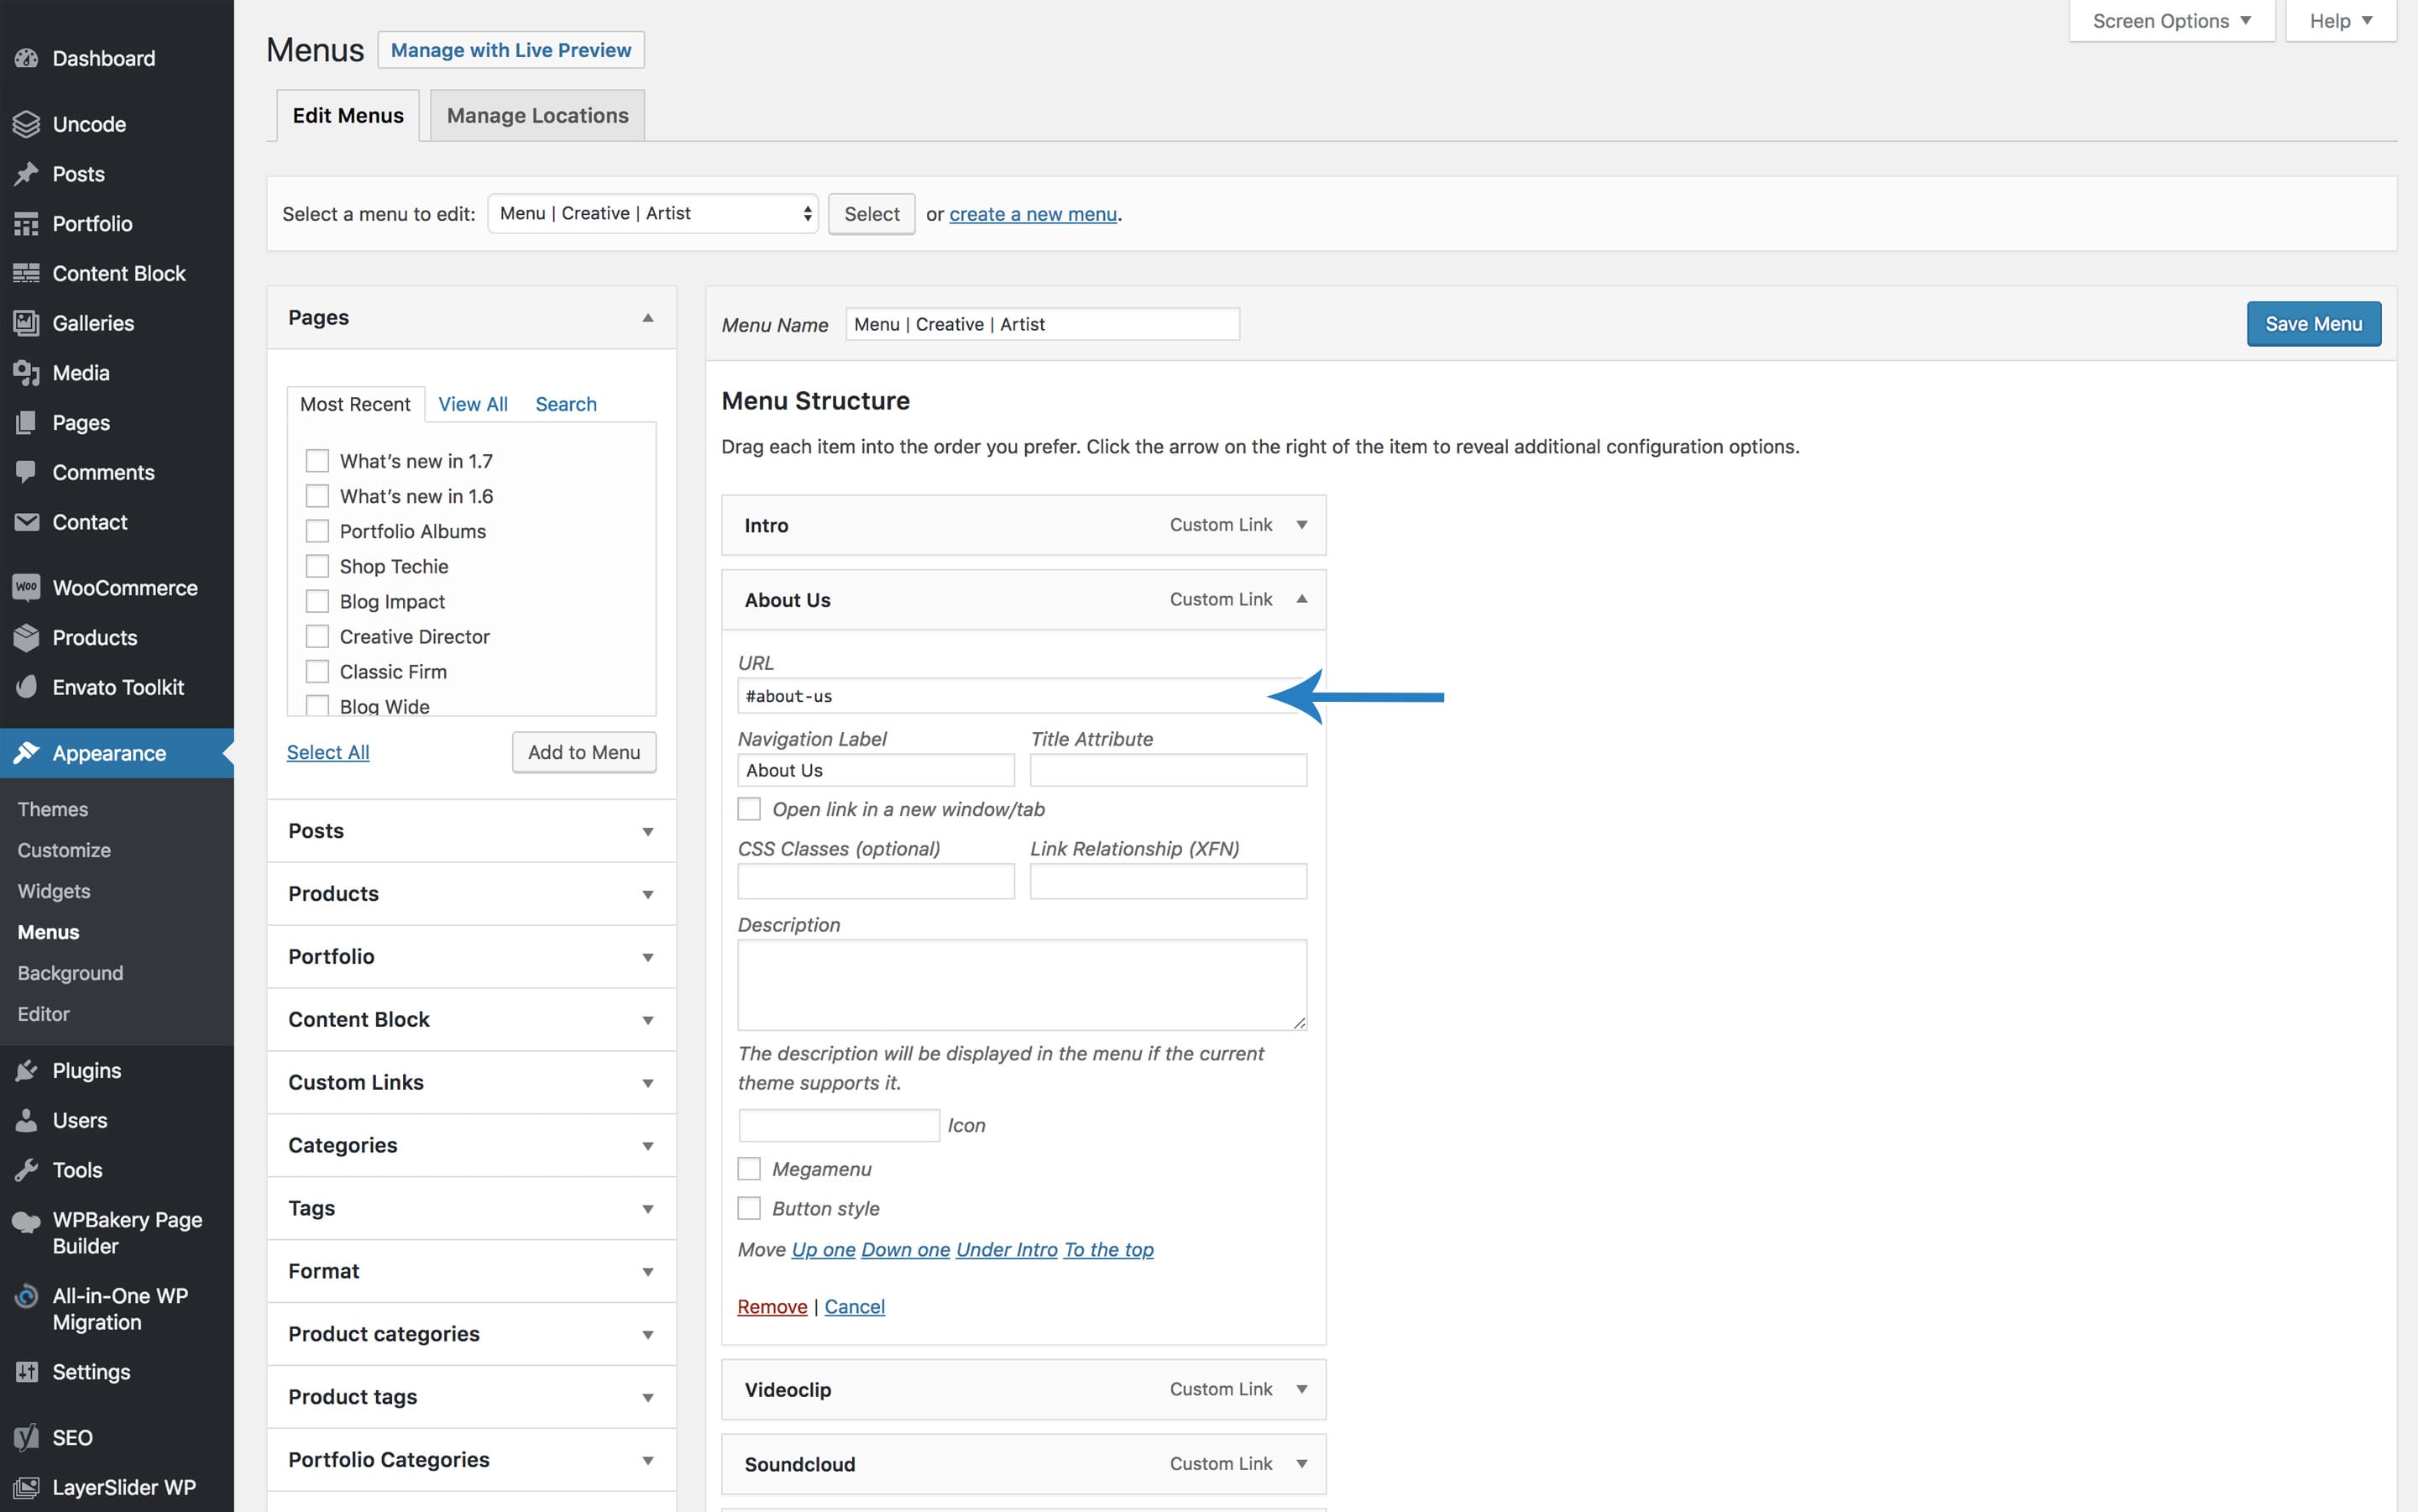Image resolution: width=2418 pixels, height=1512 pixels.
Task: Open the Screen Options dropdown
Action: 2170,21
